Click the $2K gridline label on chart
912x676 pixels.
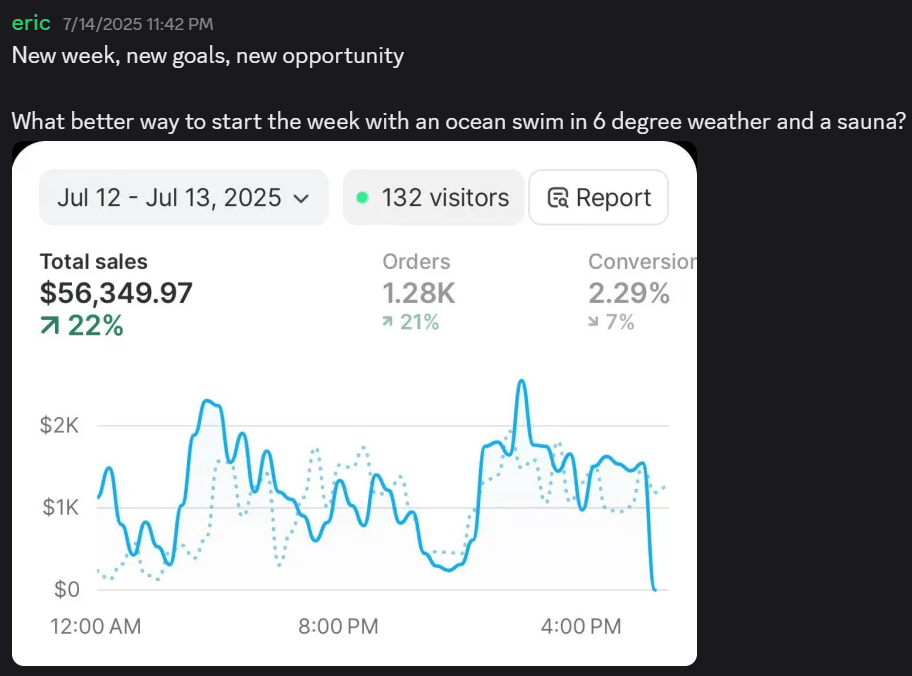point(60,425)
